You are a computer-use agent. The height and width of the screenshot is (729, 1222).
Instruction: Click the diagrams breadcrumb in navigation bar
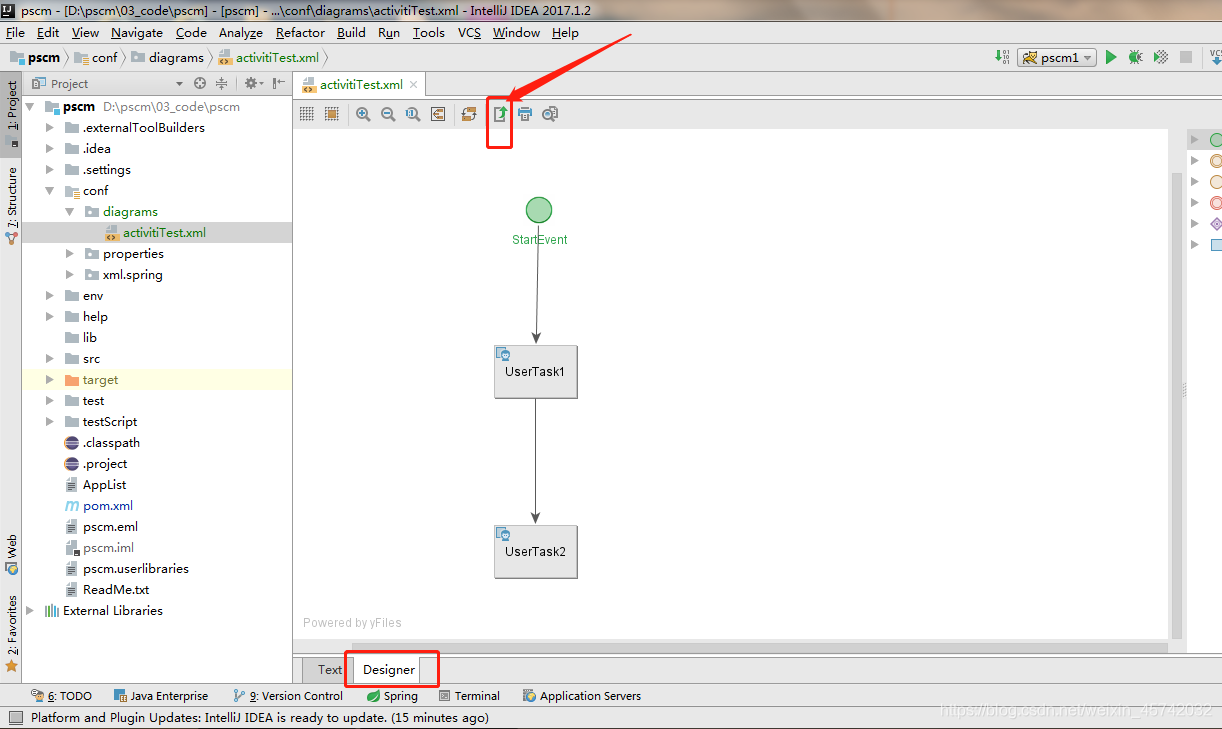coord(167,58)
